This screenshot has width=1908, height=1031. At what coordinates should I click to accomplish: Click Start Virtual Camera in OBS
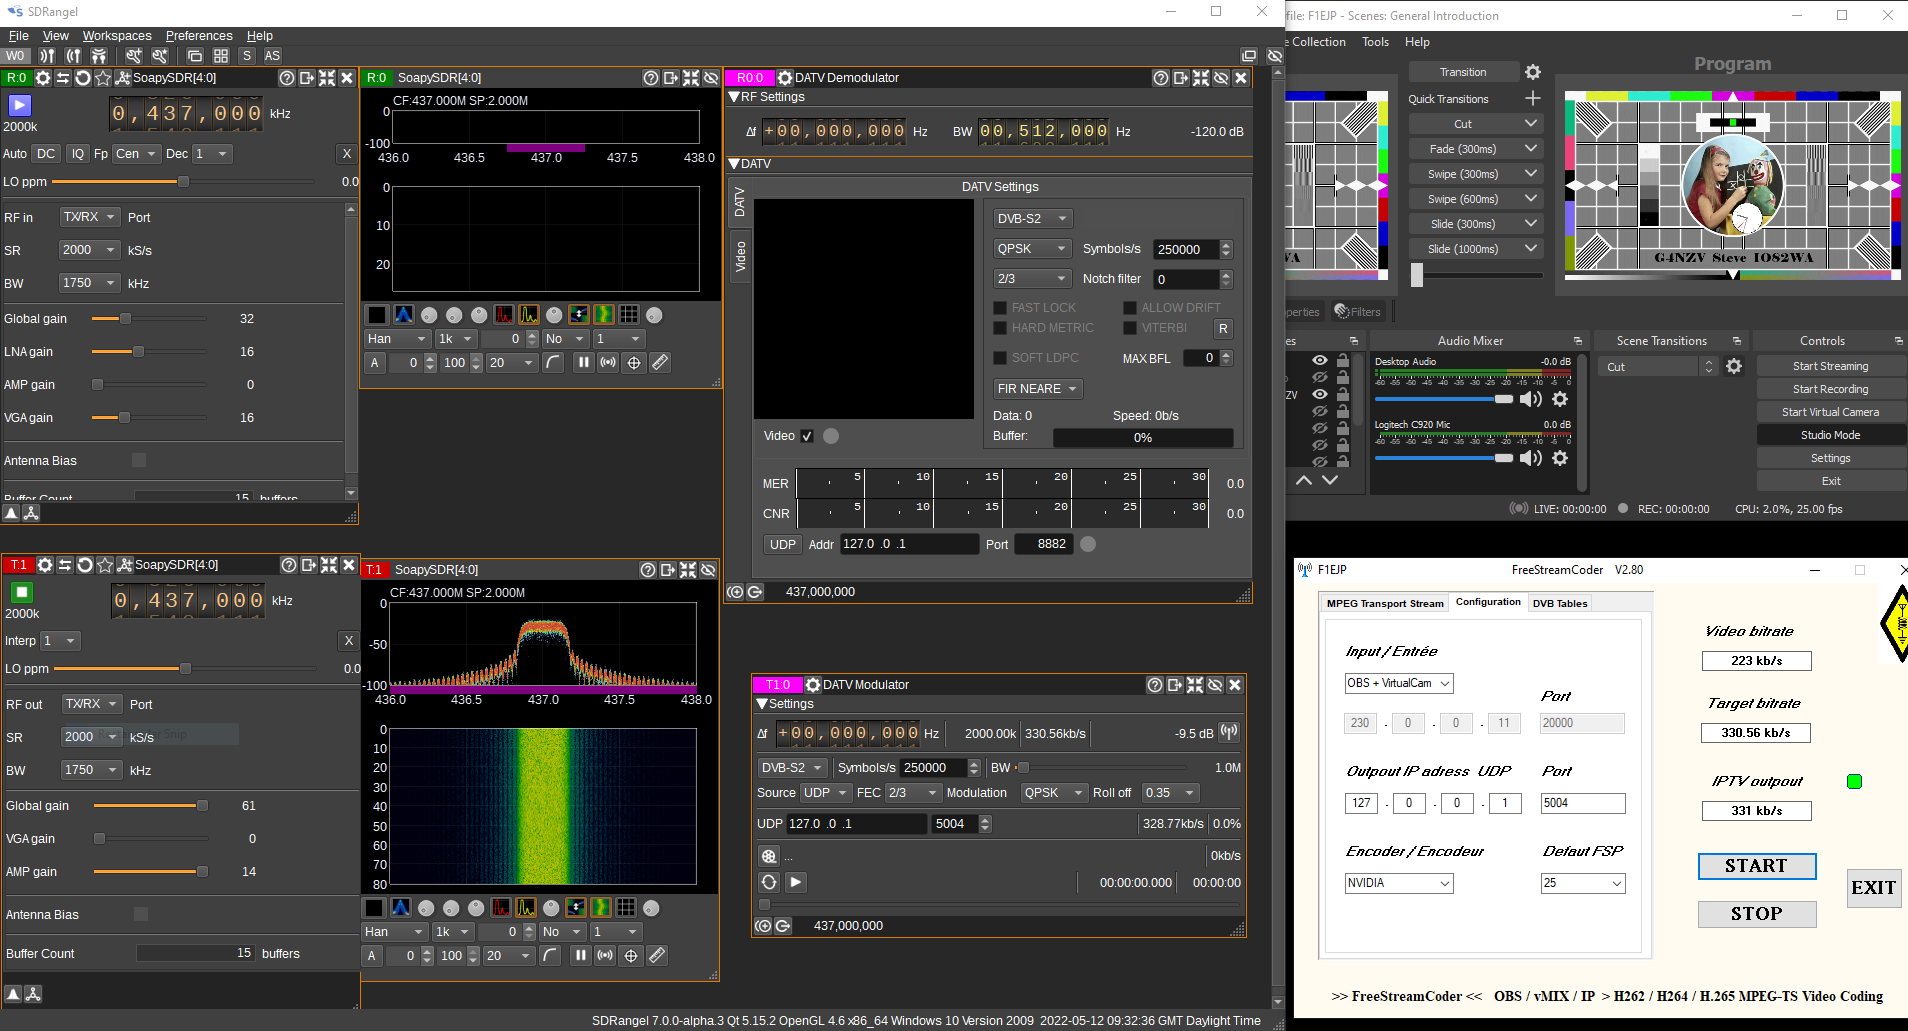(1830, 412)
